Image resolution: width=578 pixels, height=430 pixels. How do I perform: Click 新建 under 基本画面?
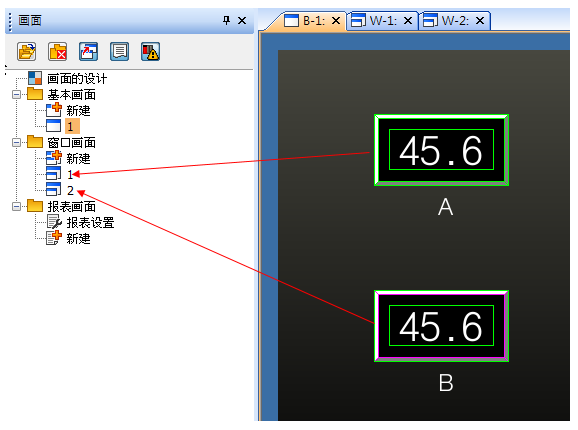tap(78, 111)
